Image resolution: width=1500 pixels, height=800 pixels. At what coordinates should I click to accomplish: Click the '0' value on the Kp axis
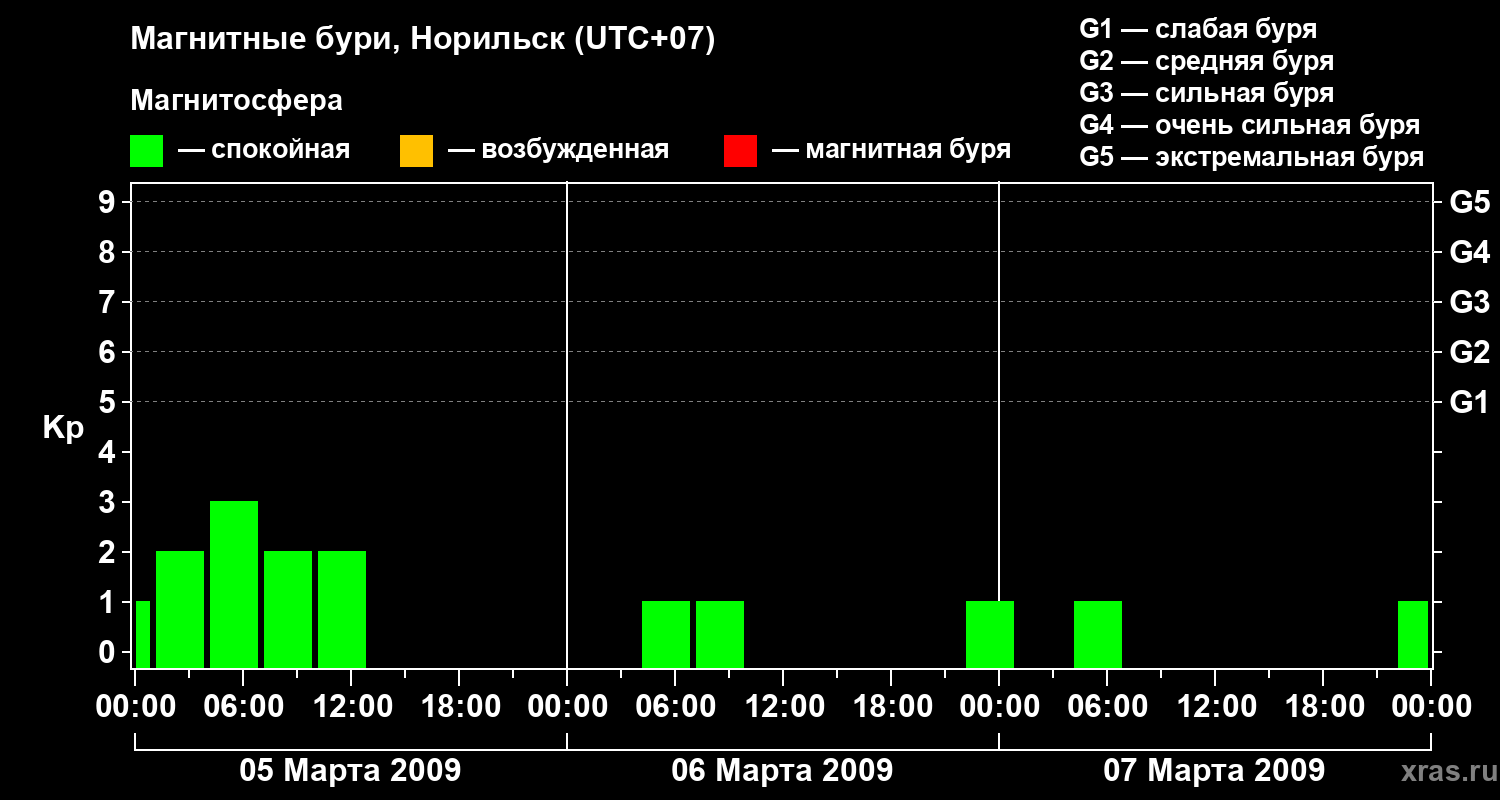pyautogui.click(x=109, y=652)
